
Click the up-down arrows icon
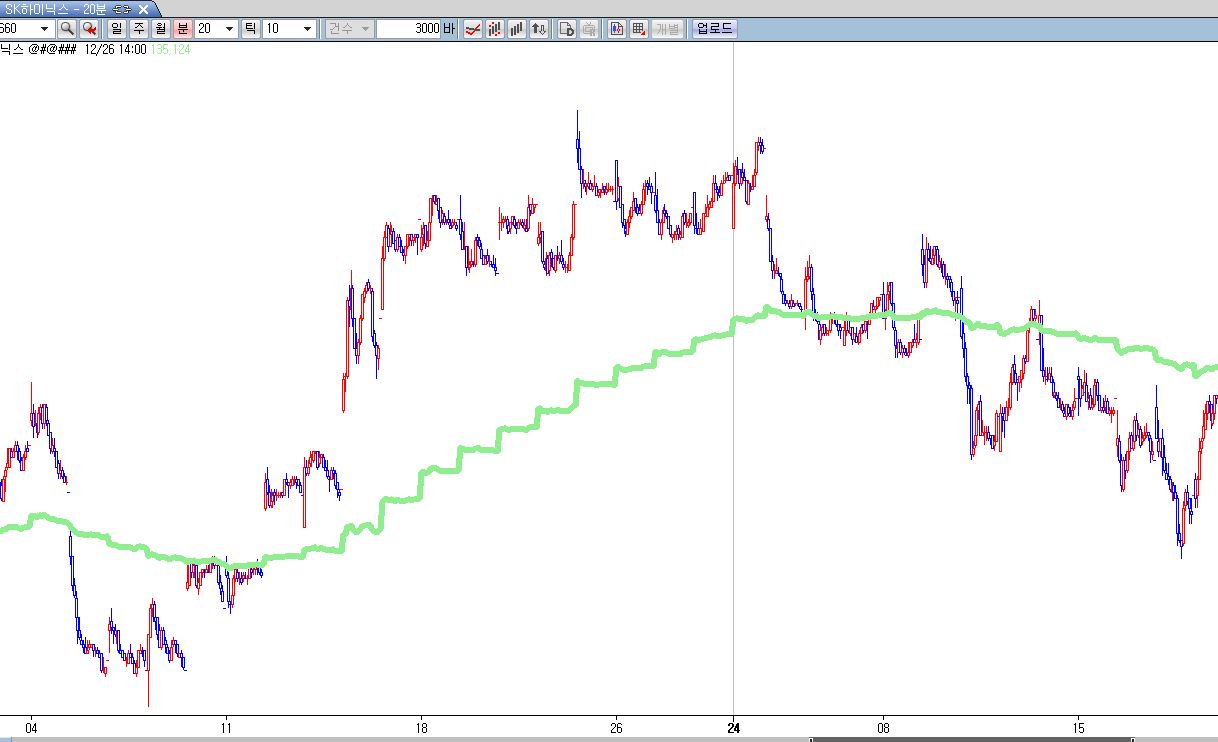(539, 29)
